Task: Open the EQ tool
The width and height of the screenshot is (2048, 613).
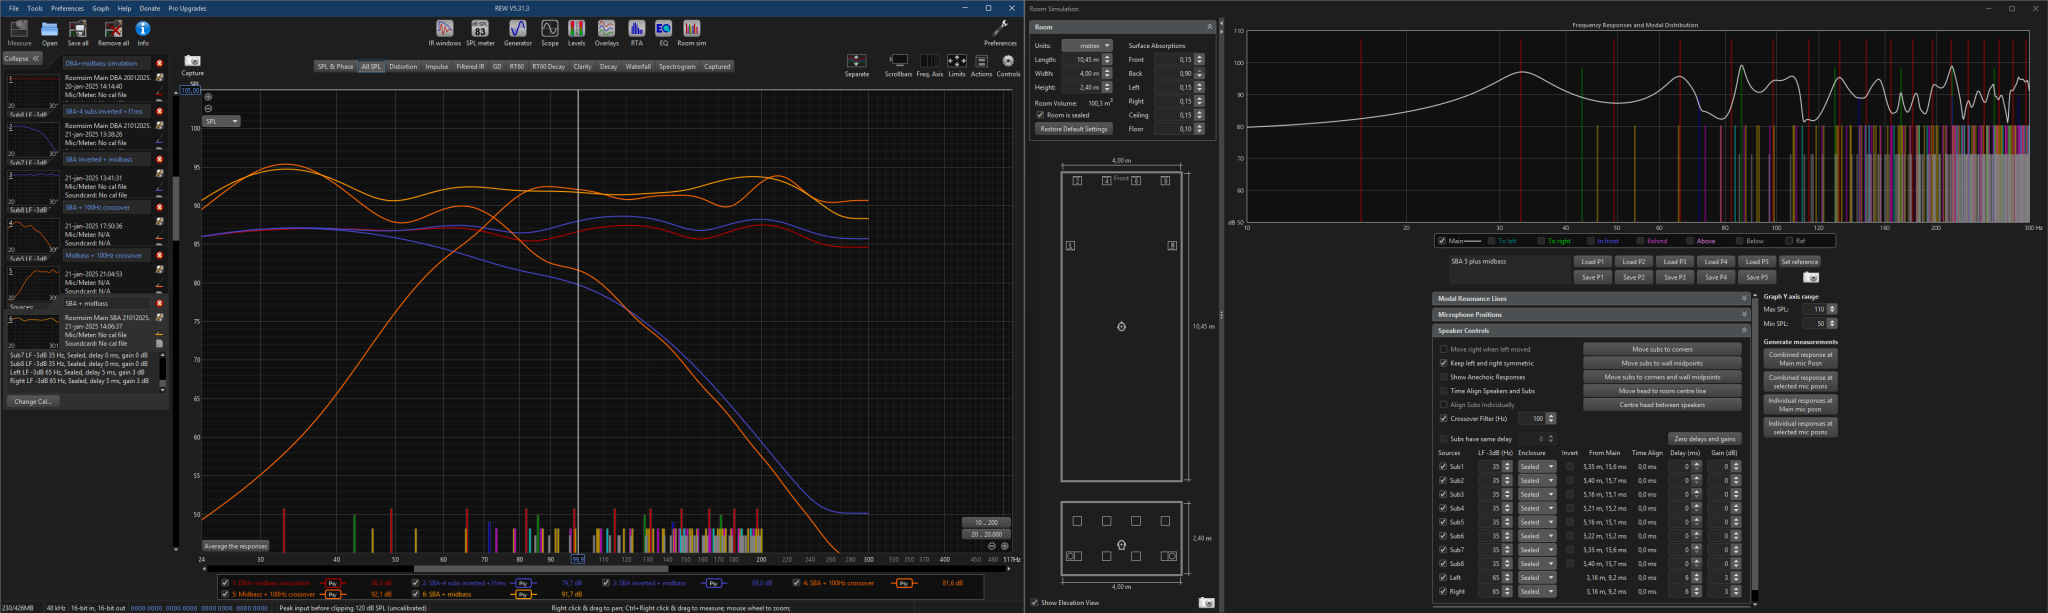Action: coord(663,28)
